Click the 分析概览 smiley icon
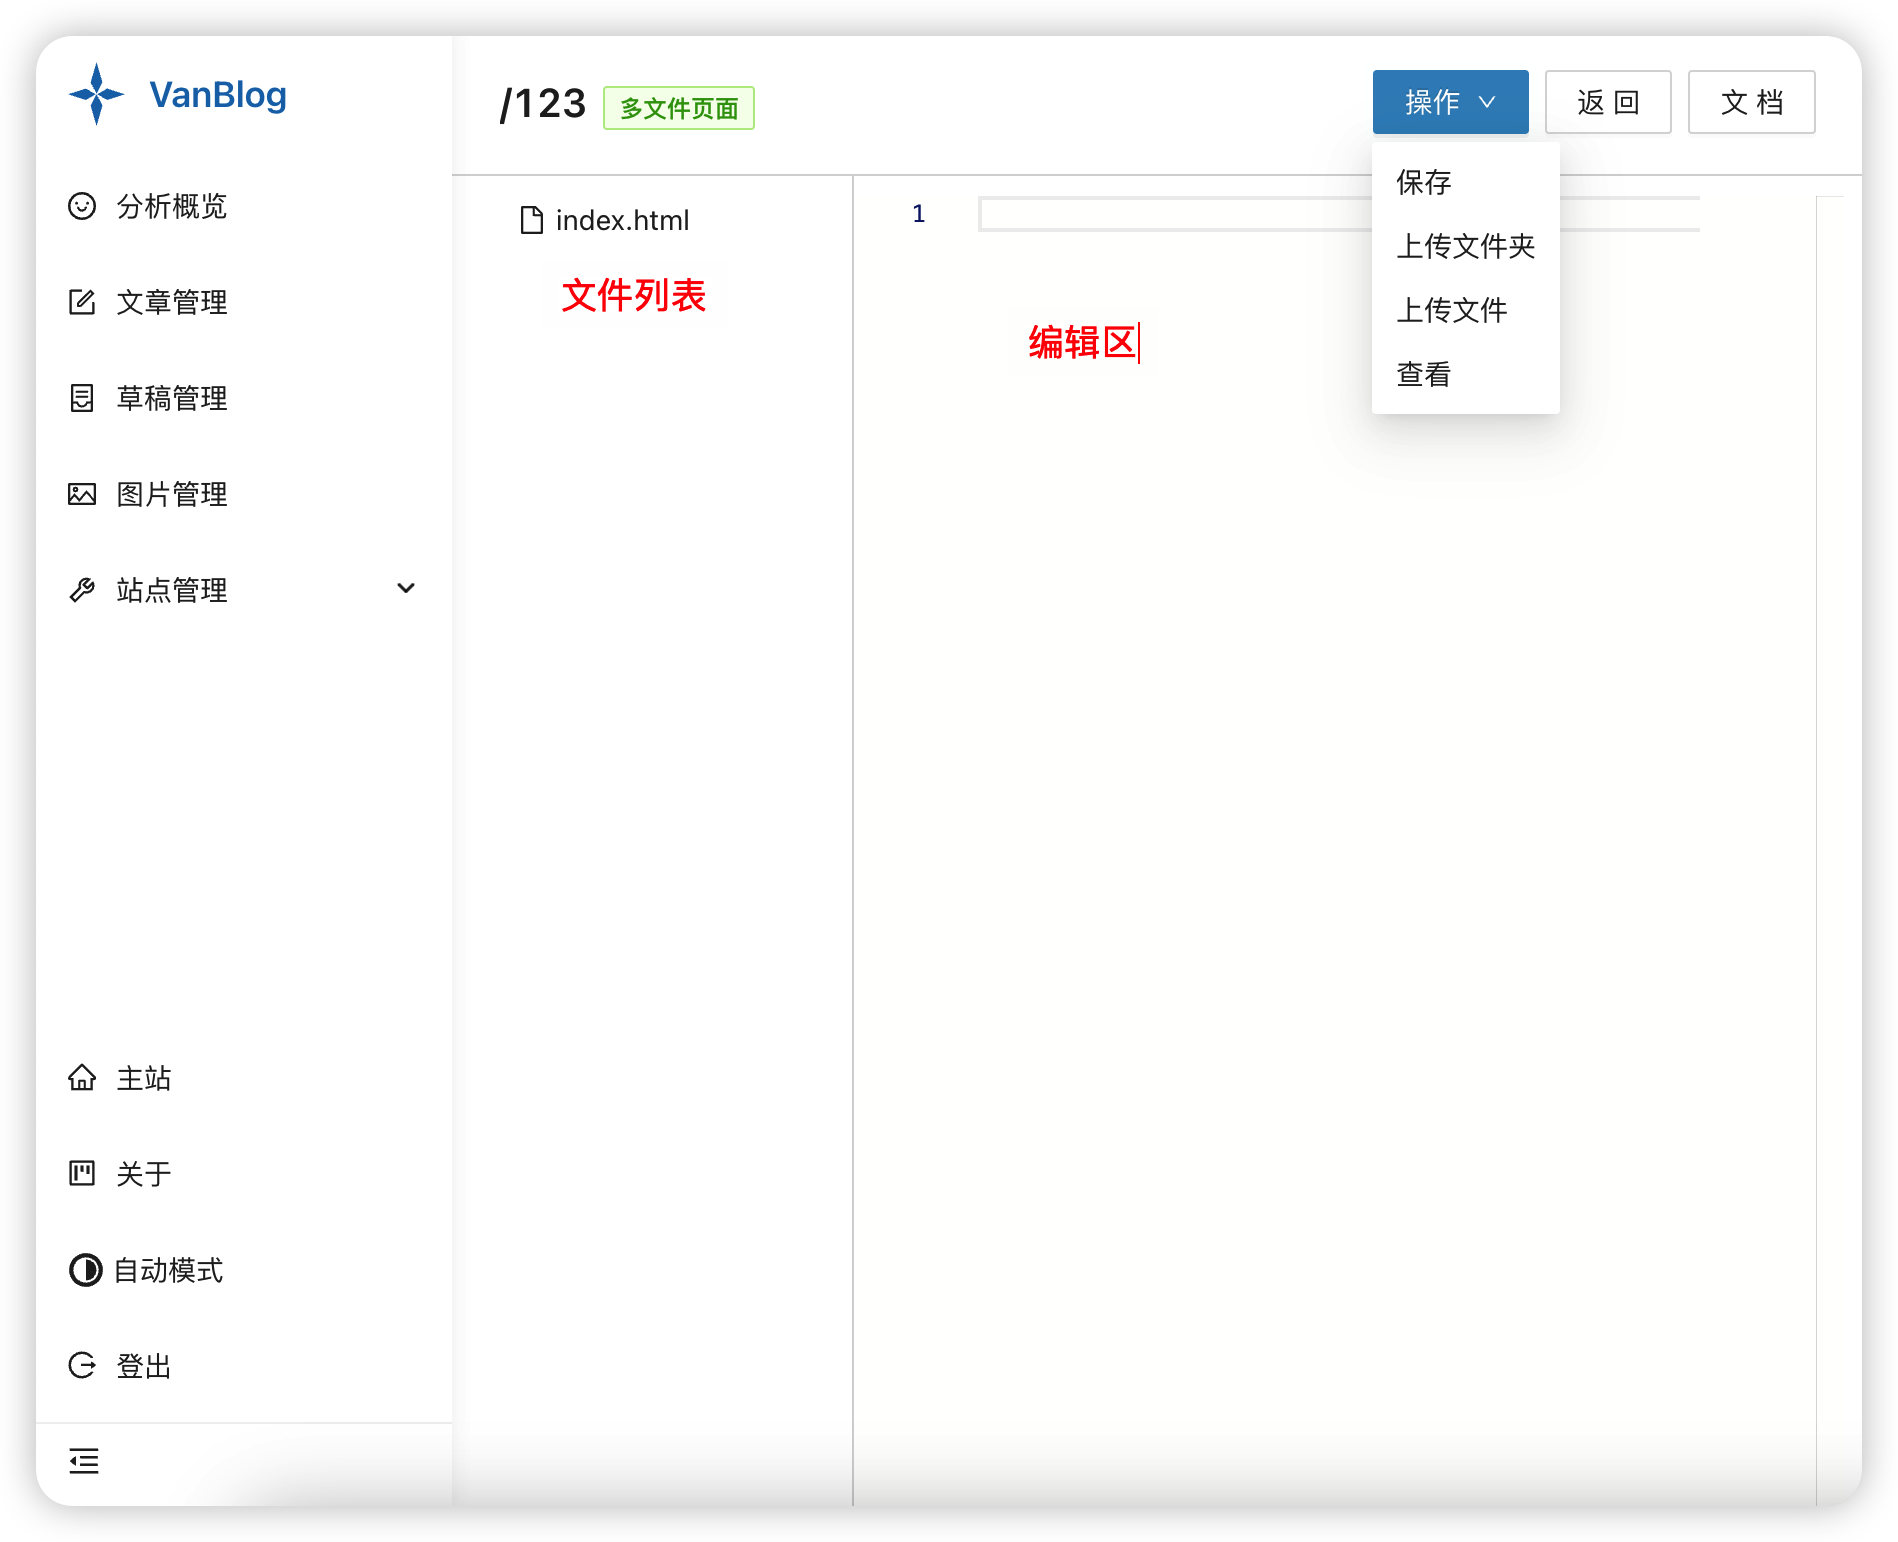 click(x=82, y=206)
